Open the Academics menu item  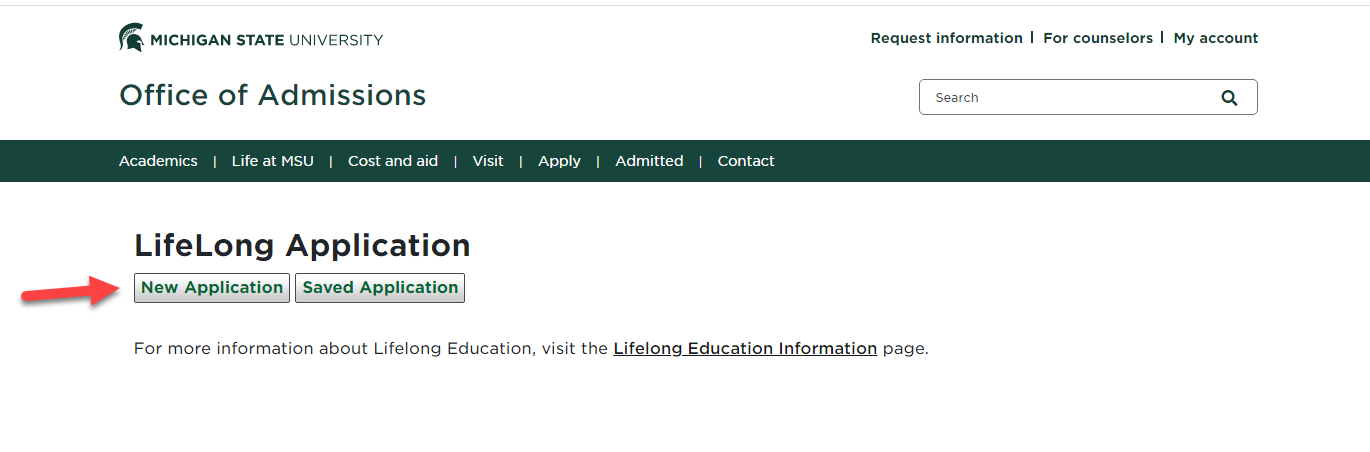point(158,161)
